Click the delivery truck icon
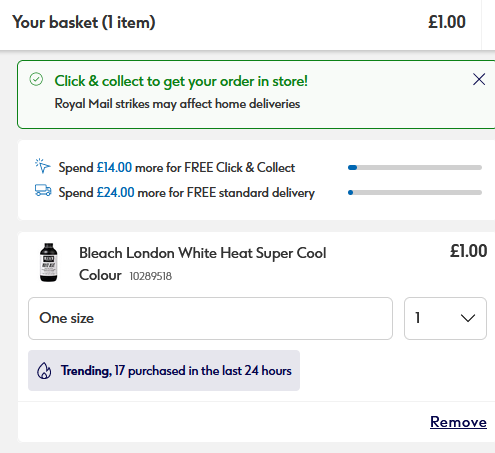The image size is (495, 453). pyautogui.click(x=43, y=191)
